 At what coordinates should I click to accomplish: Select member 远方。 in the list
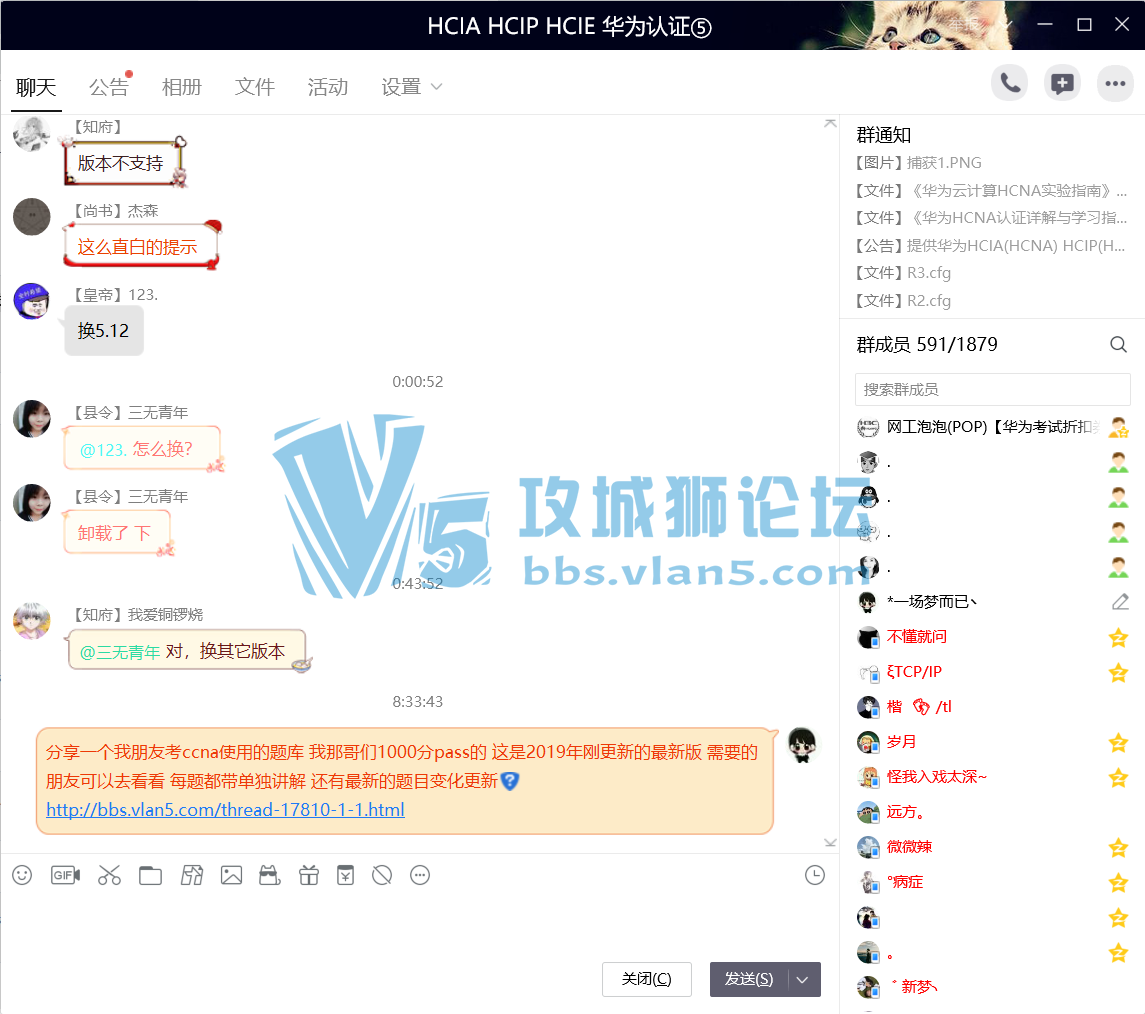point(992,813)
